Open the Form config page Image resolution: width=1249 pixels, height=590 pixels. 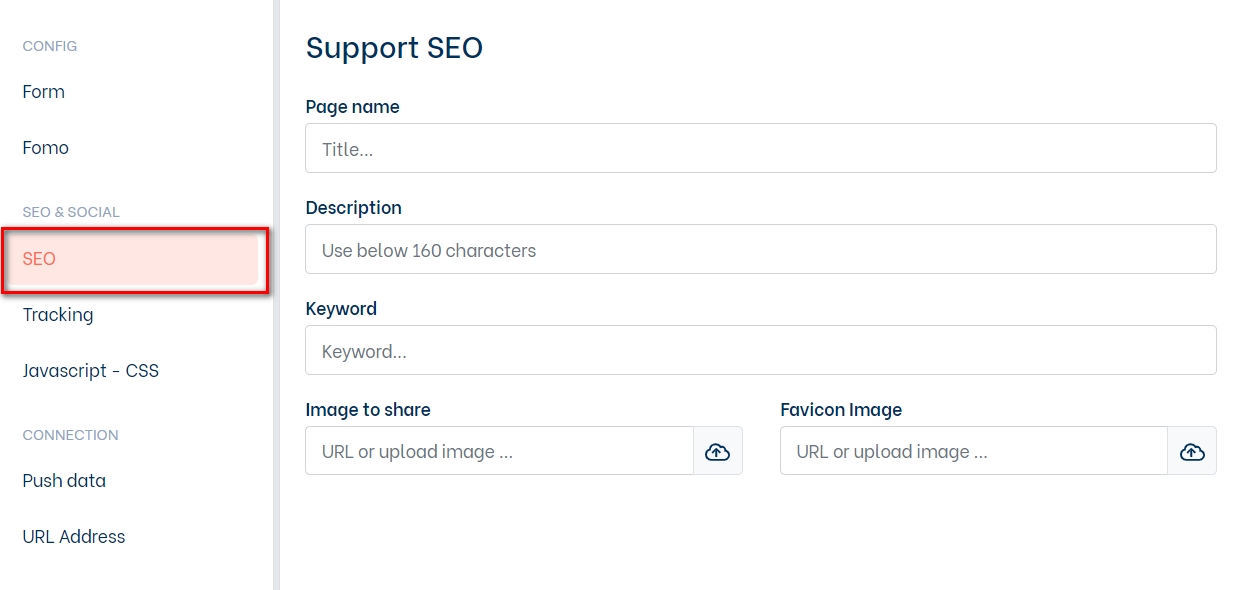click(x=44, y=92)
